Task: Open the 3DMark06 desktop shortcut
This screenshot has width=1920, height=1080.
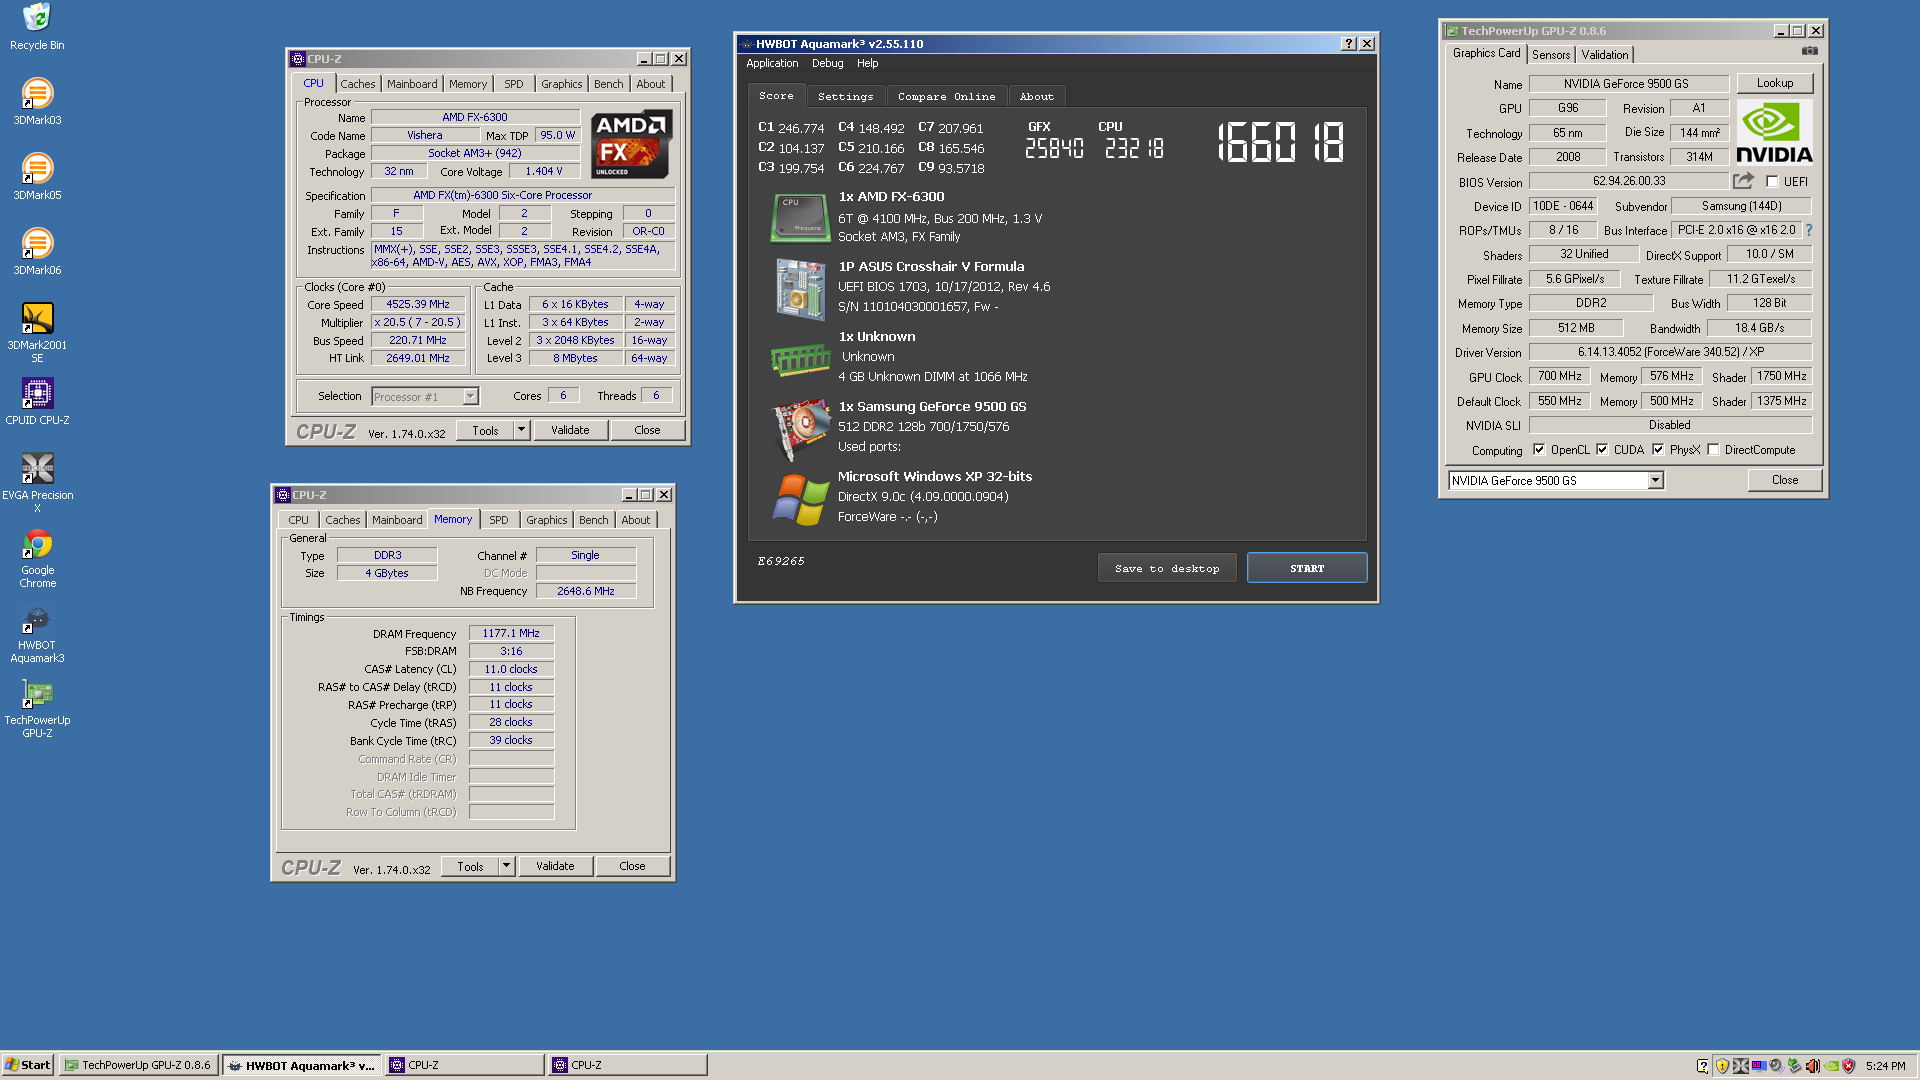Action: tap(37, 251)
